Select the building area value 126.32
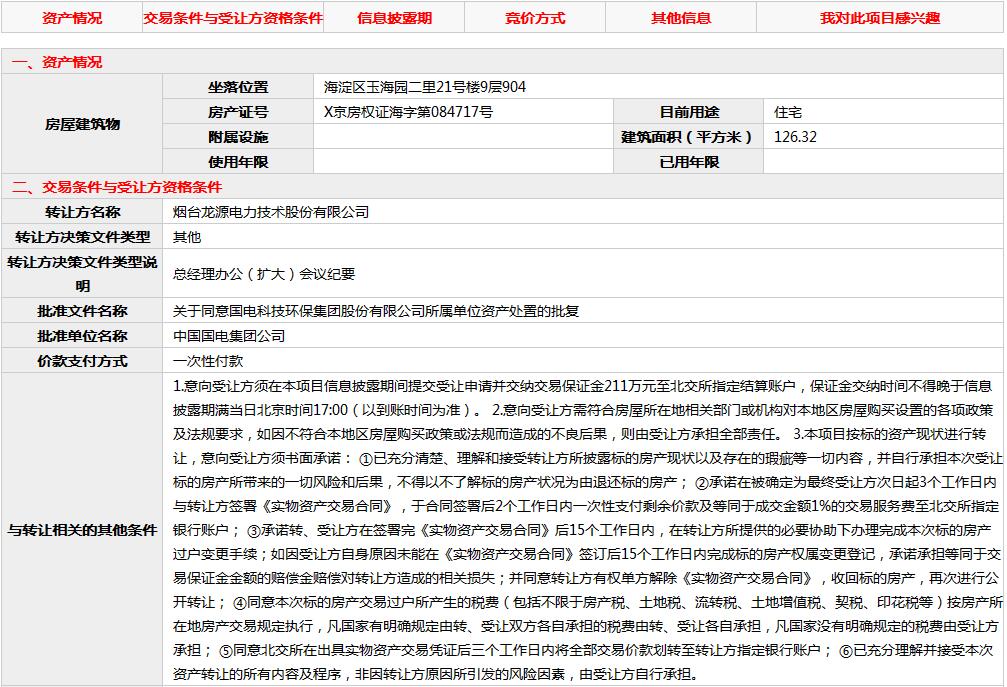This screenshot has height=687, width=1007. click(x=795, y=137)
